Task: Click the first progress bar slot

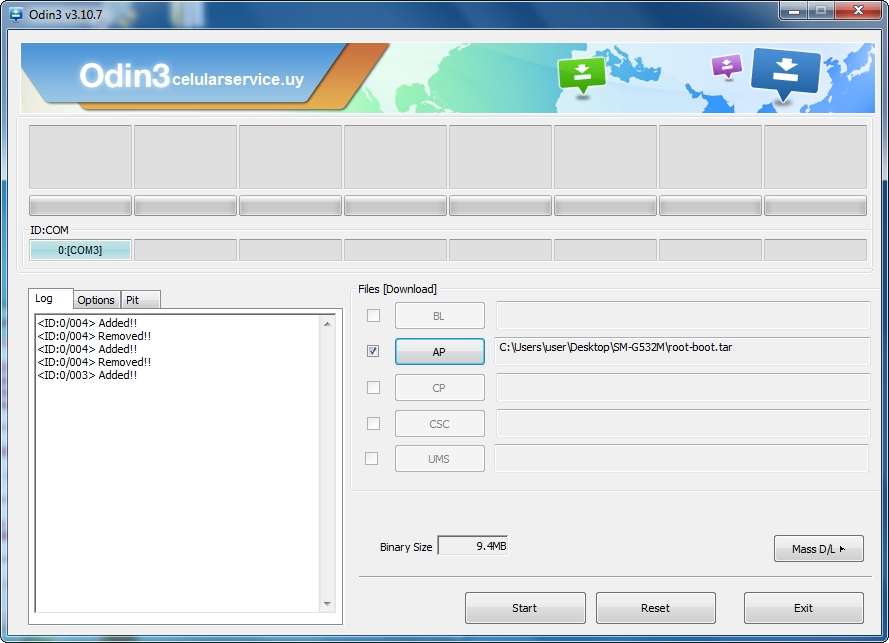Action: coord(81,205)
